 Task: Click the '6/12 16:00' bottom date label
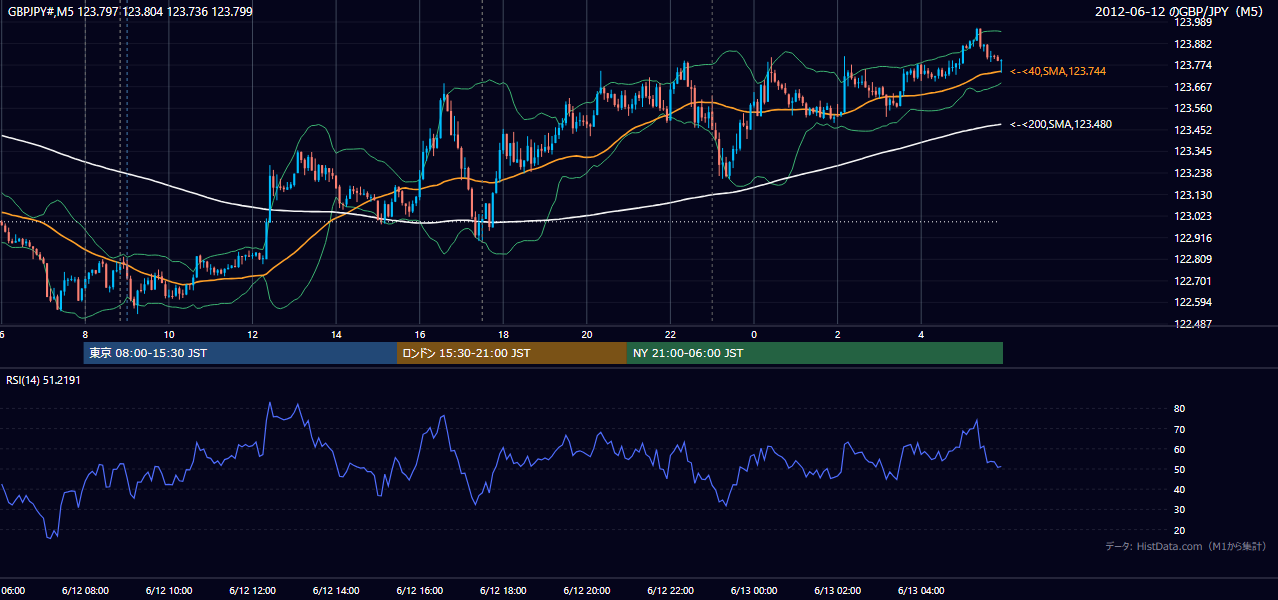click(x=419, y=591)
